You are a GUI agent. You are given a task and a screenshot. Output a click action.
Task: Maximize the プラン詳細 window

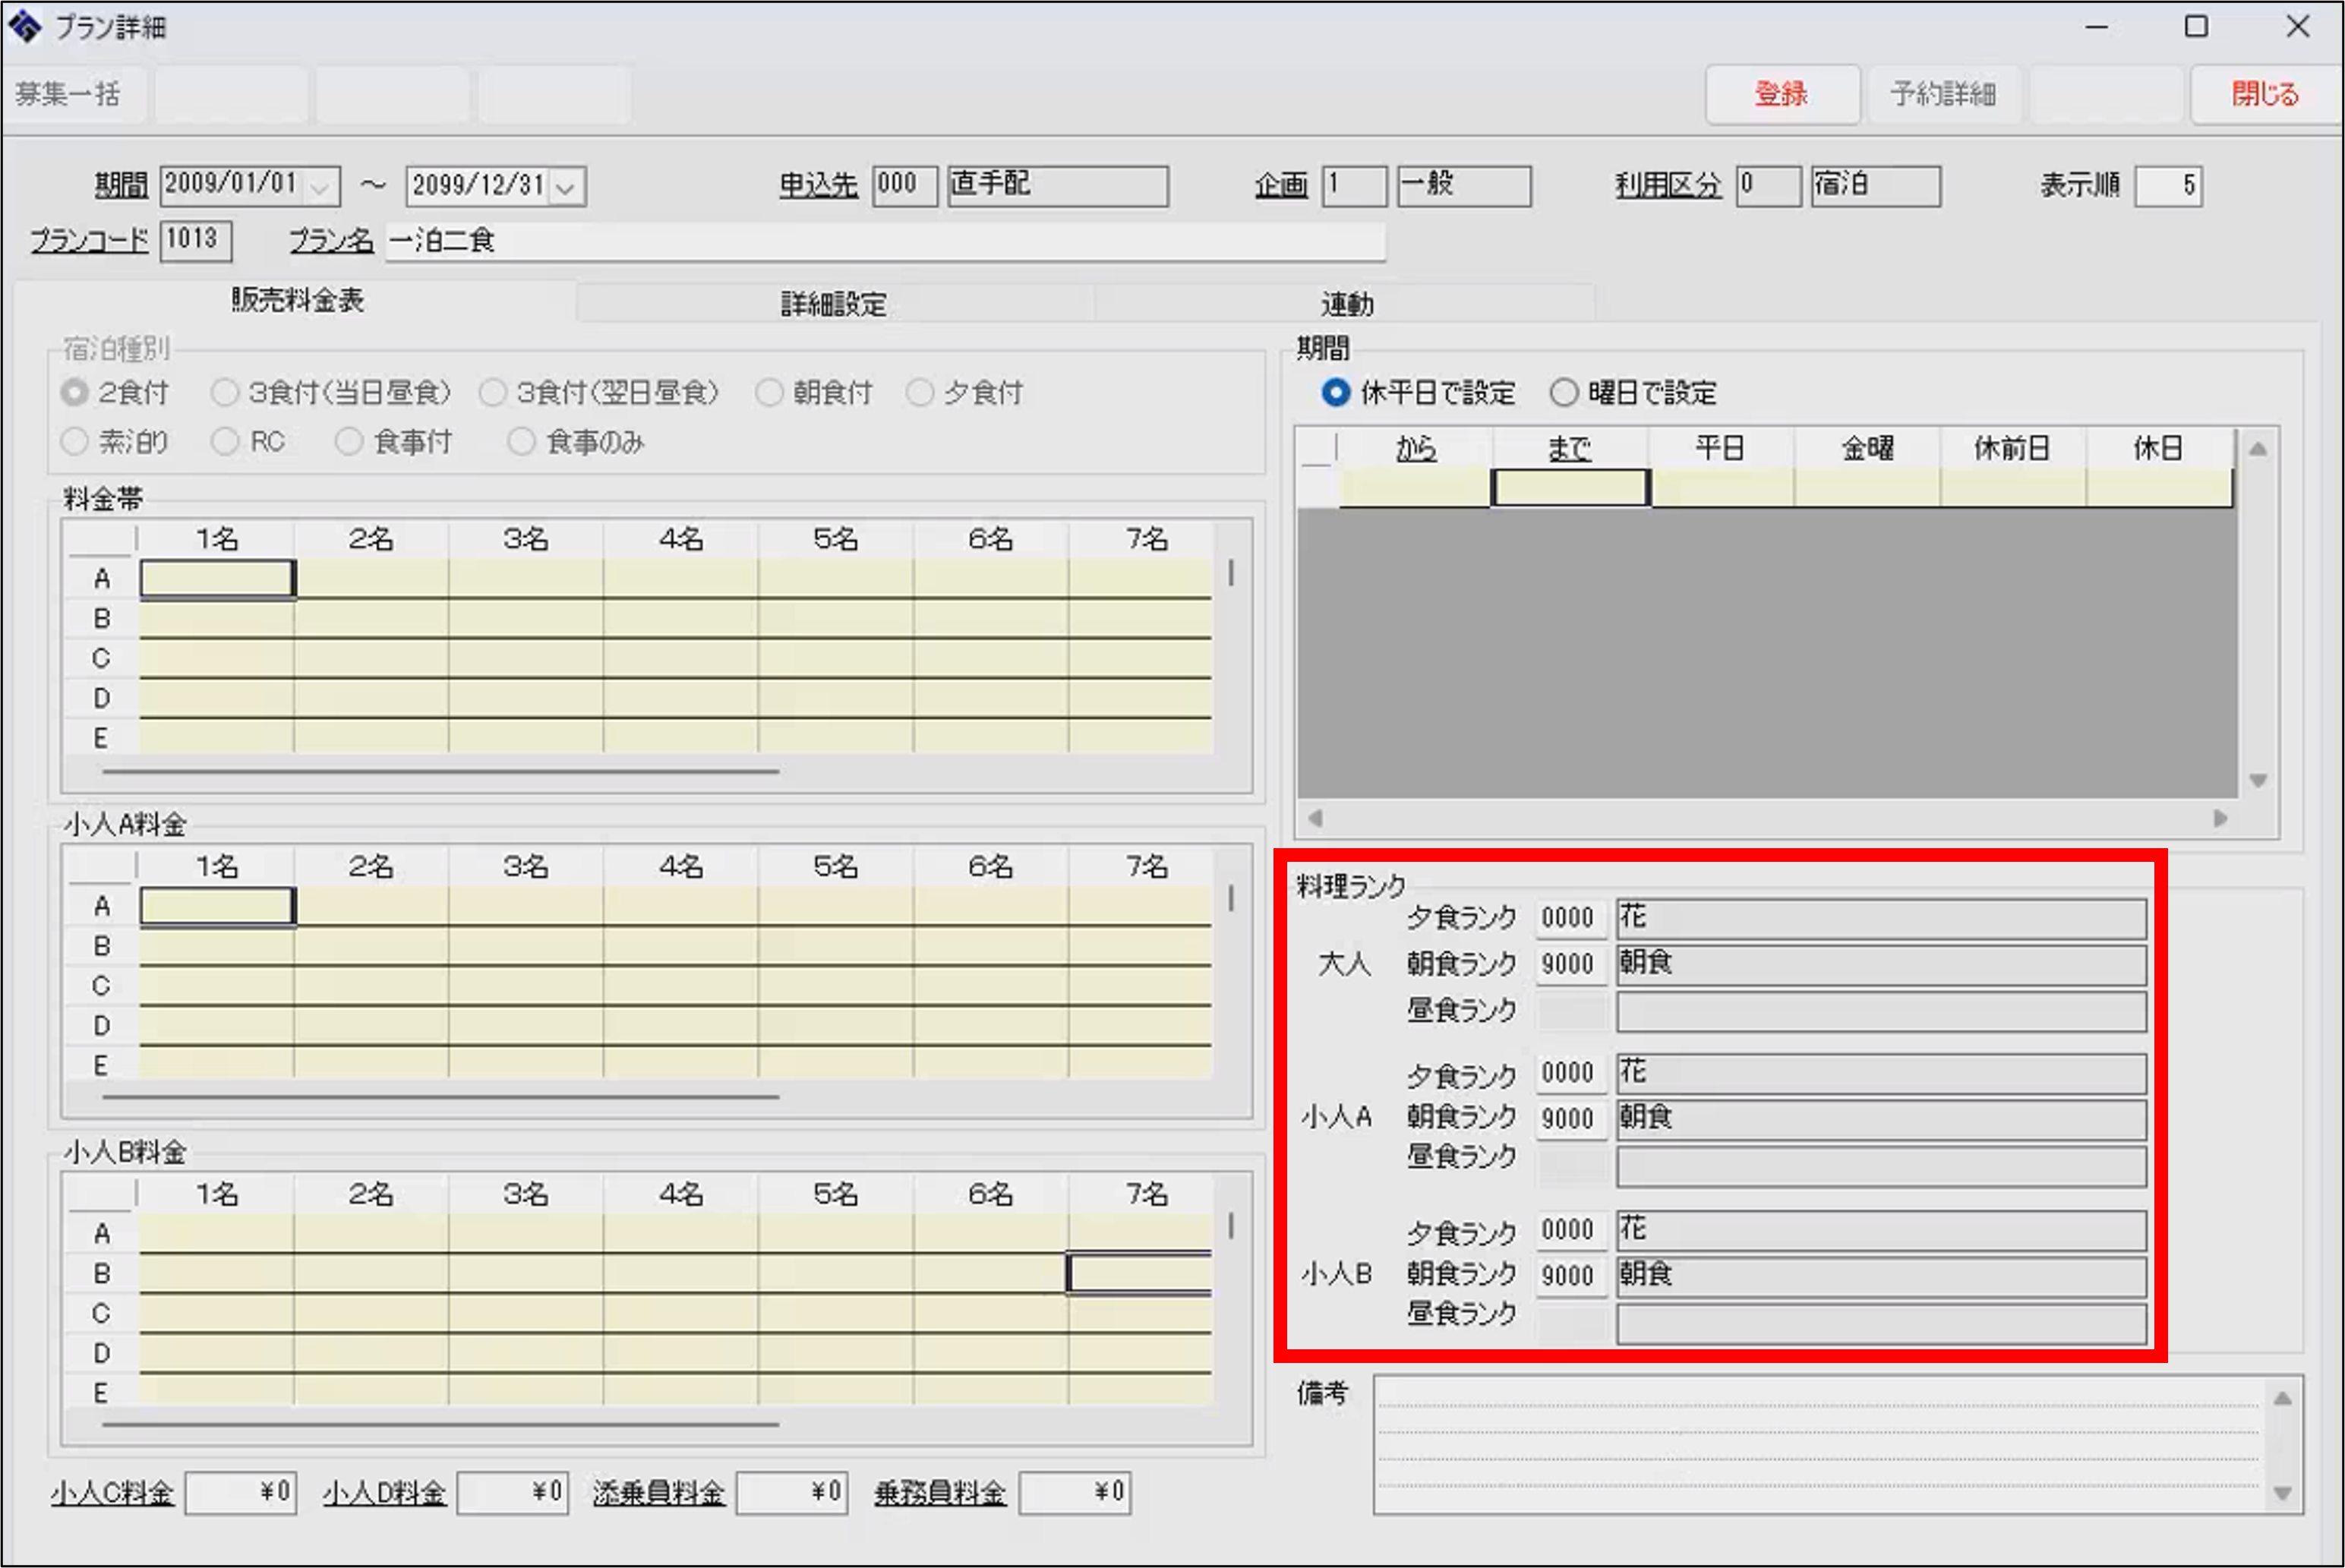2196,27
